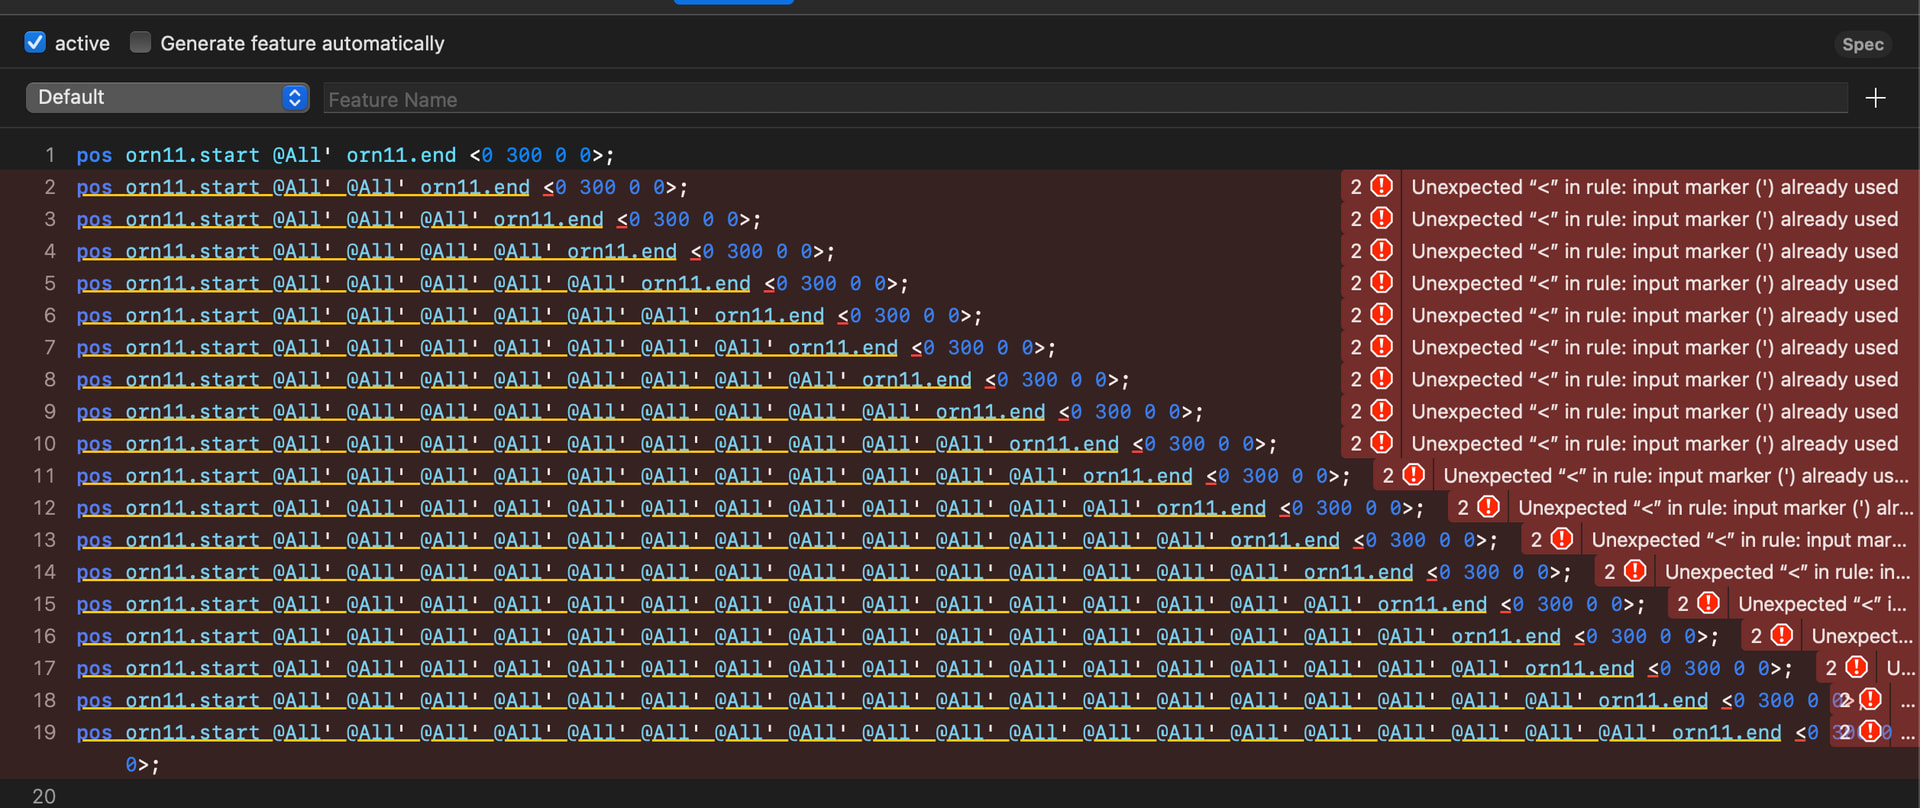This screenshot has height=808, width=1920.
Task: Click the error icon on line 11
Action: click(1414, 475)
